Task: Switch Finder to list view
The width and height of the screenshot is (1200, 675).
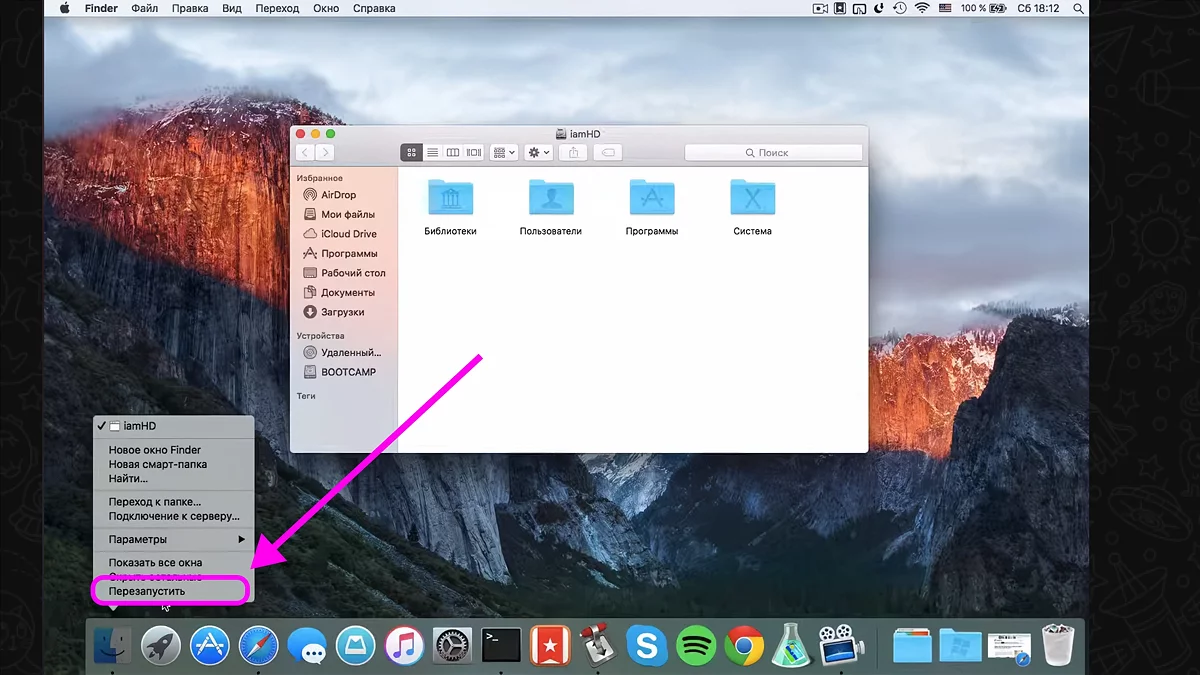Action: (x=432, y=152)
